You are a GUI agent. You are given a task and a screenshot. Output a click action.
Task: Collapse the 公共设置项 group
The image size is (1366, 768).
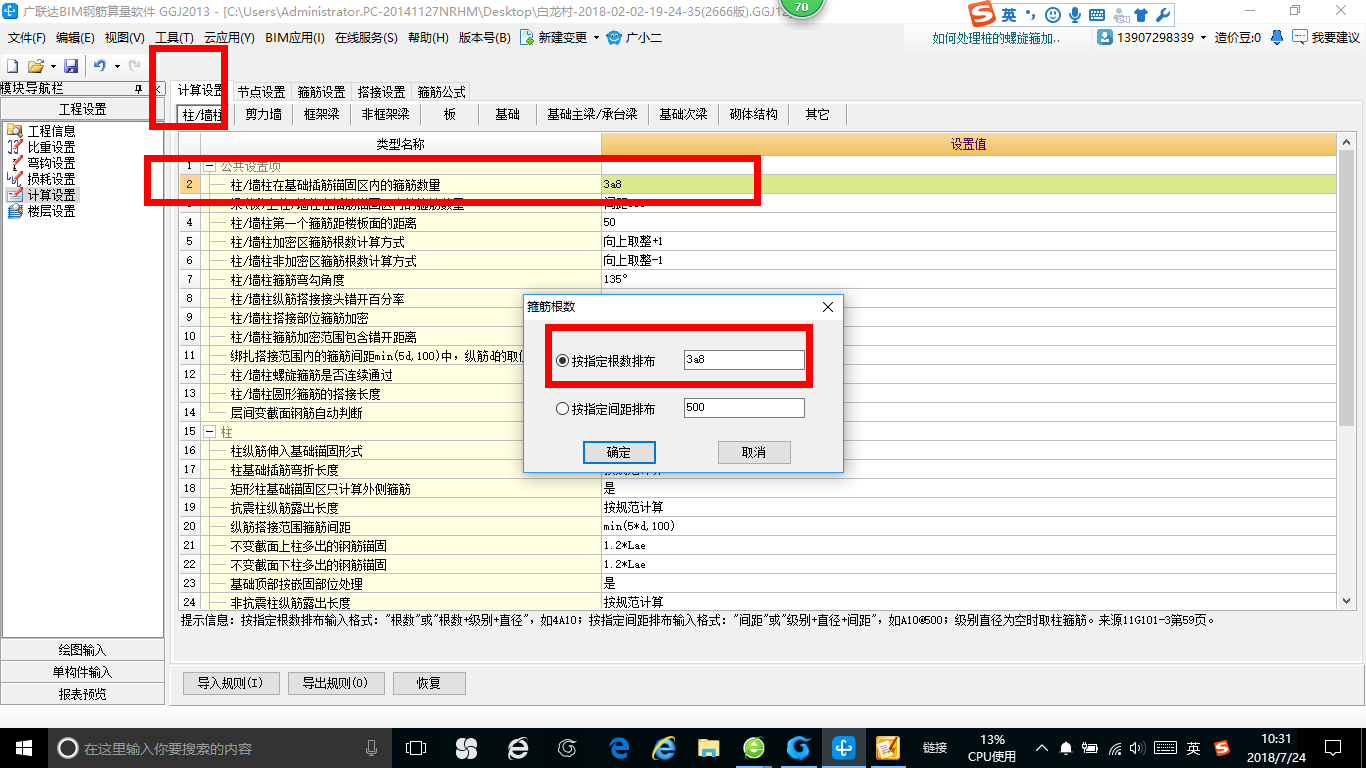coord(210,166)
